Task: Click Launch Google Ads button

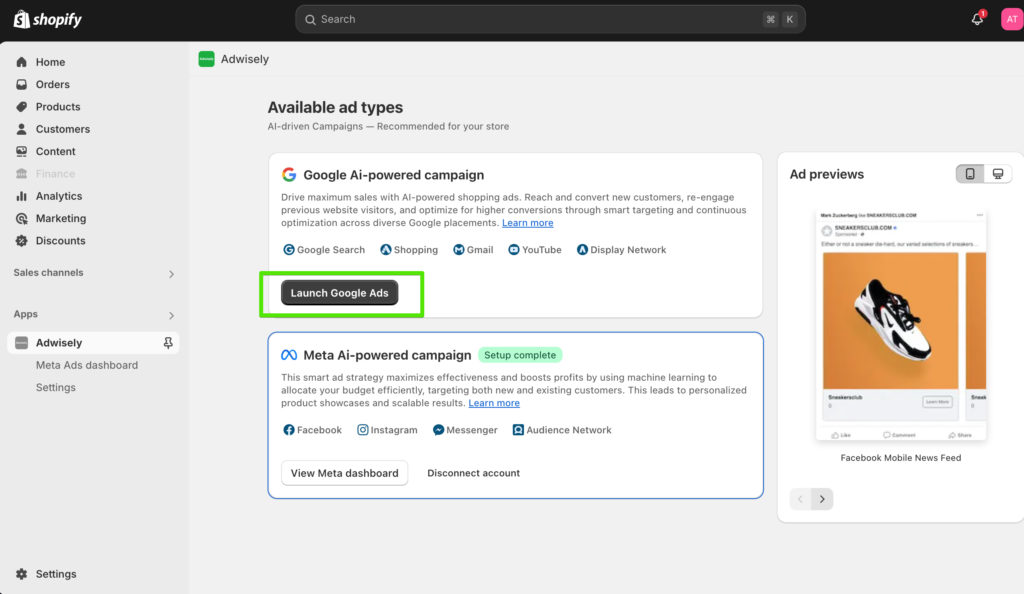Action: [x=340, y=293]
